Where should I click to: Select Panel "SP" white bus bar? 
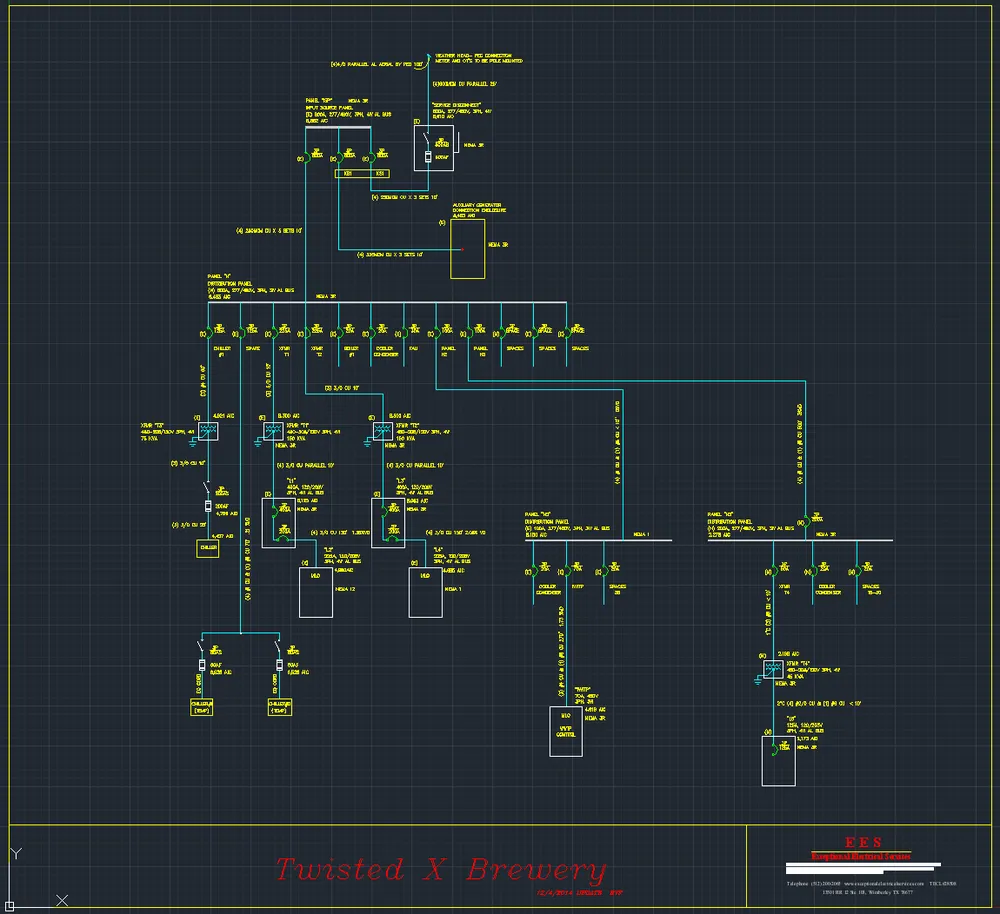point(338,128)
